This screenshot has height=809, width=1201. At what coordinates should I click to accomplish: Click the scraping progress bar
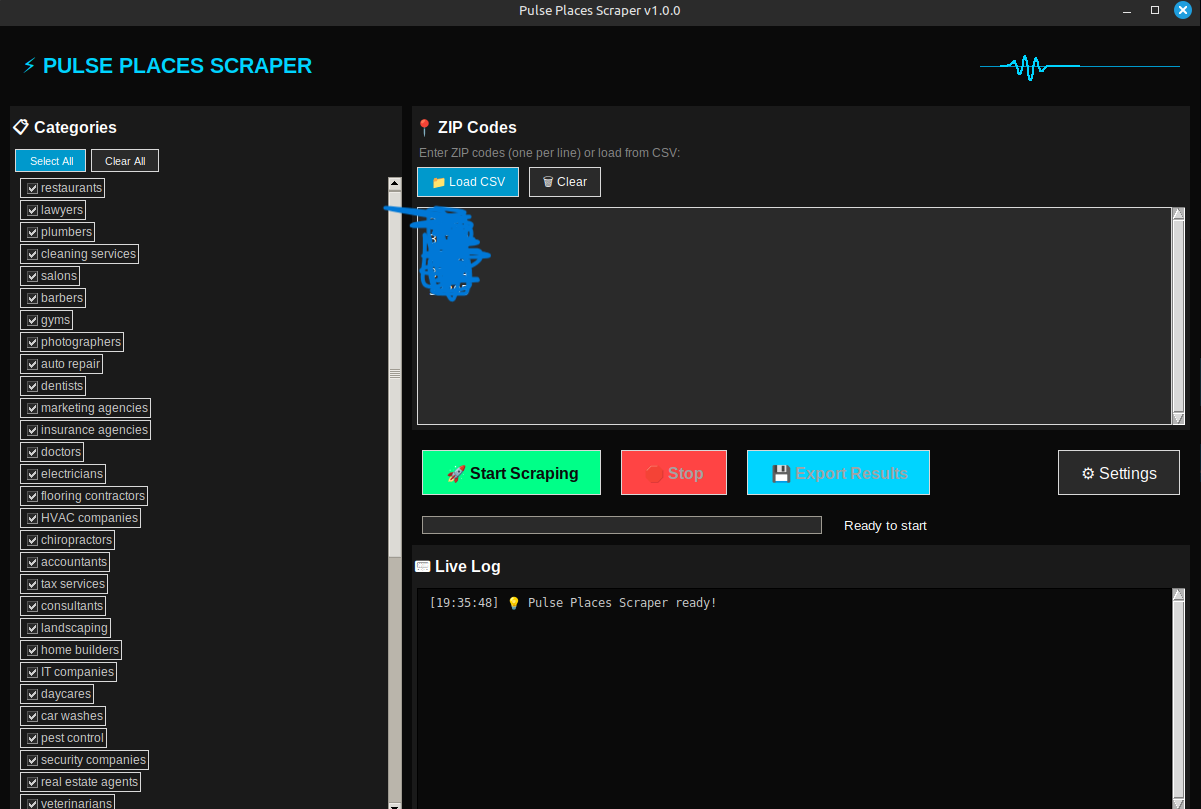(621, 524)
